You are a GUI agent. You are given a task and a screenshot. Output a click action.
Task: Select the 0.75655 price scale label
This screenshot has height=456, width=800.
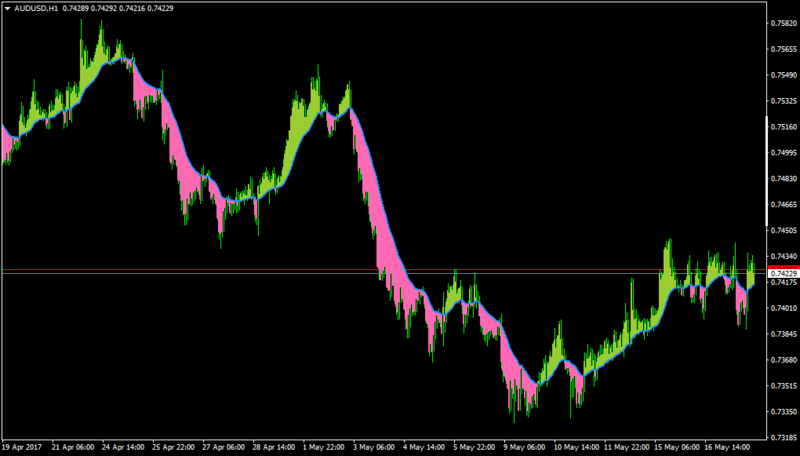[784, 49]
